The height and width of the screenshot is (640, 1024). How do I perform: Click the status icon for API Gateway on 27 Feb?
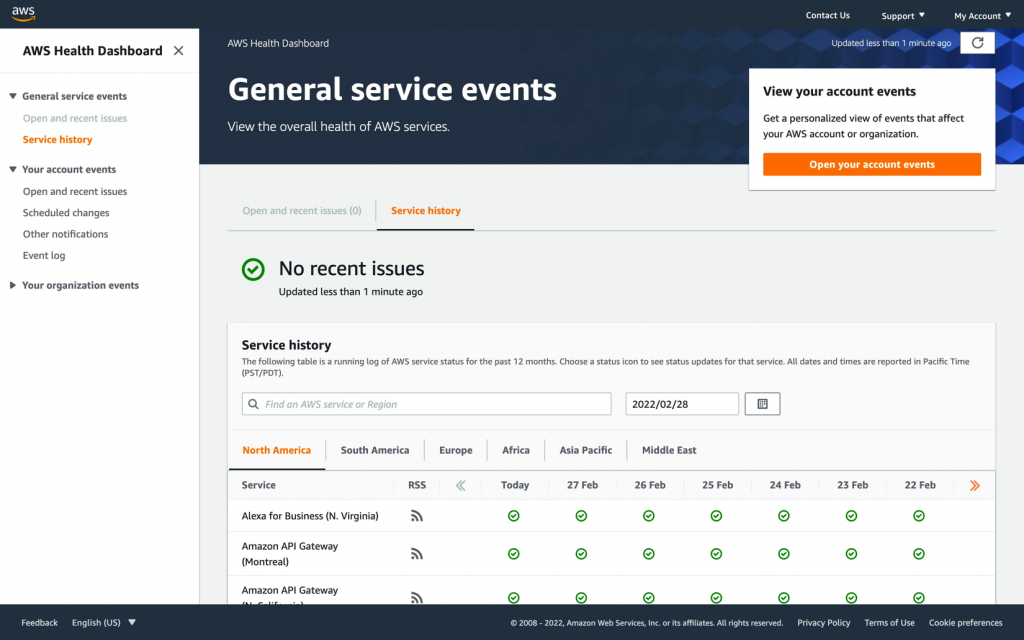tap(581, 553)
